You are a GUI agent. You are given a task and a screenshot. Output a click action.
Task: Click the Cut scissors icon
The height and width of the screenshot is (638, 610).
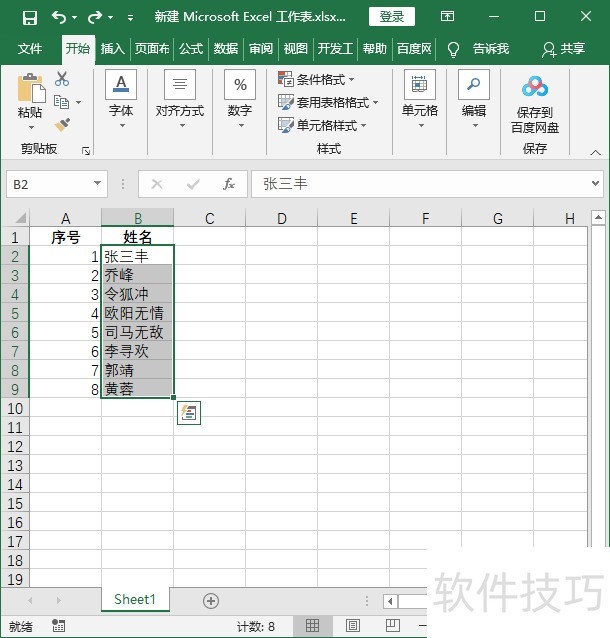point(62,79)
